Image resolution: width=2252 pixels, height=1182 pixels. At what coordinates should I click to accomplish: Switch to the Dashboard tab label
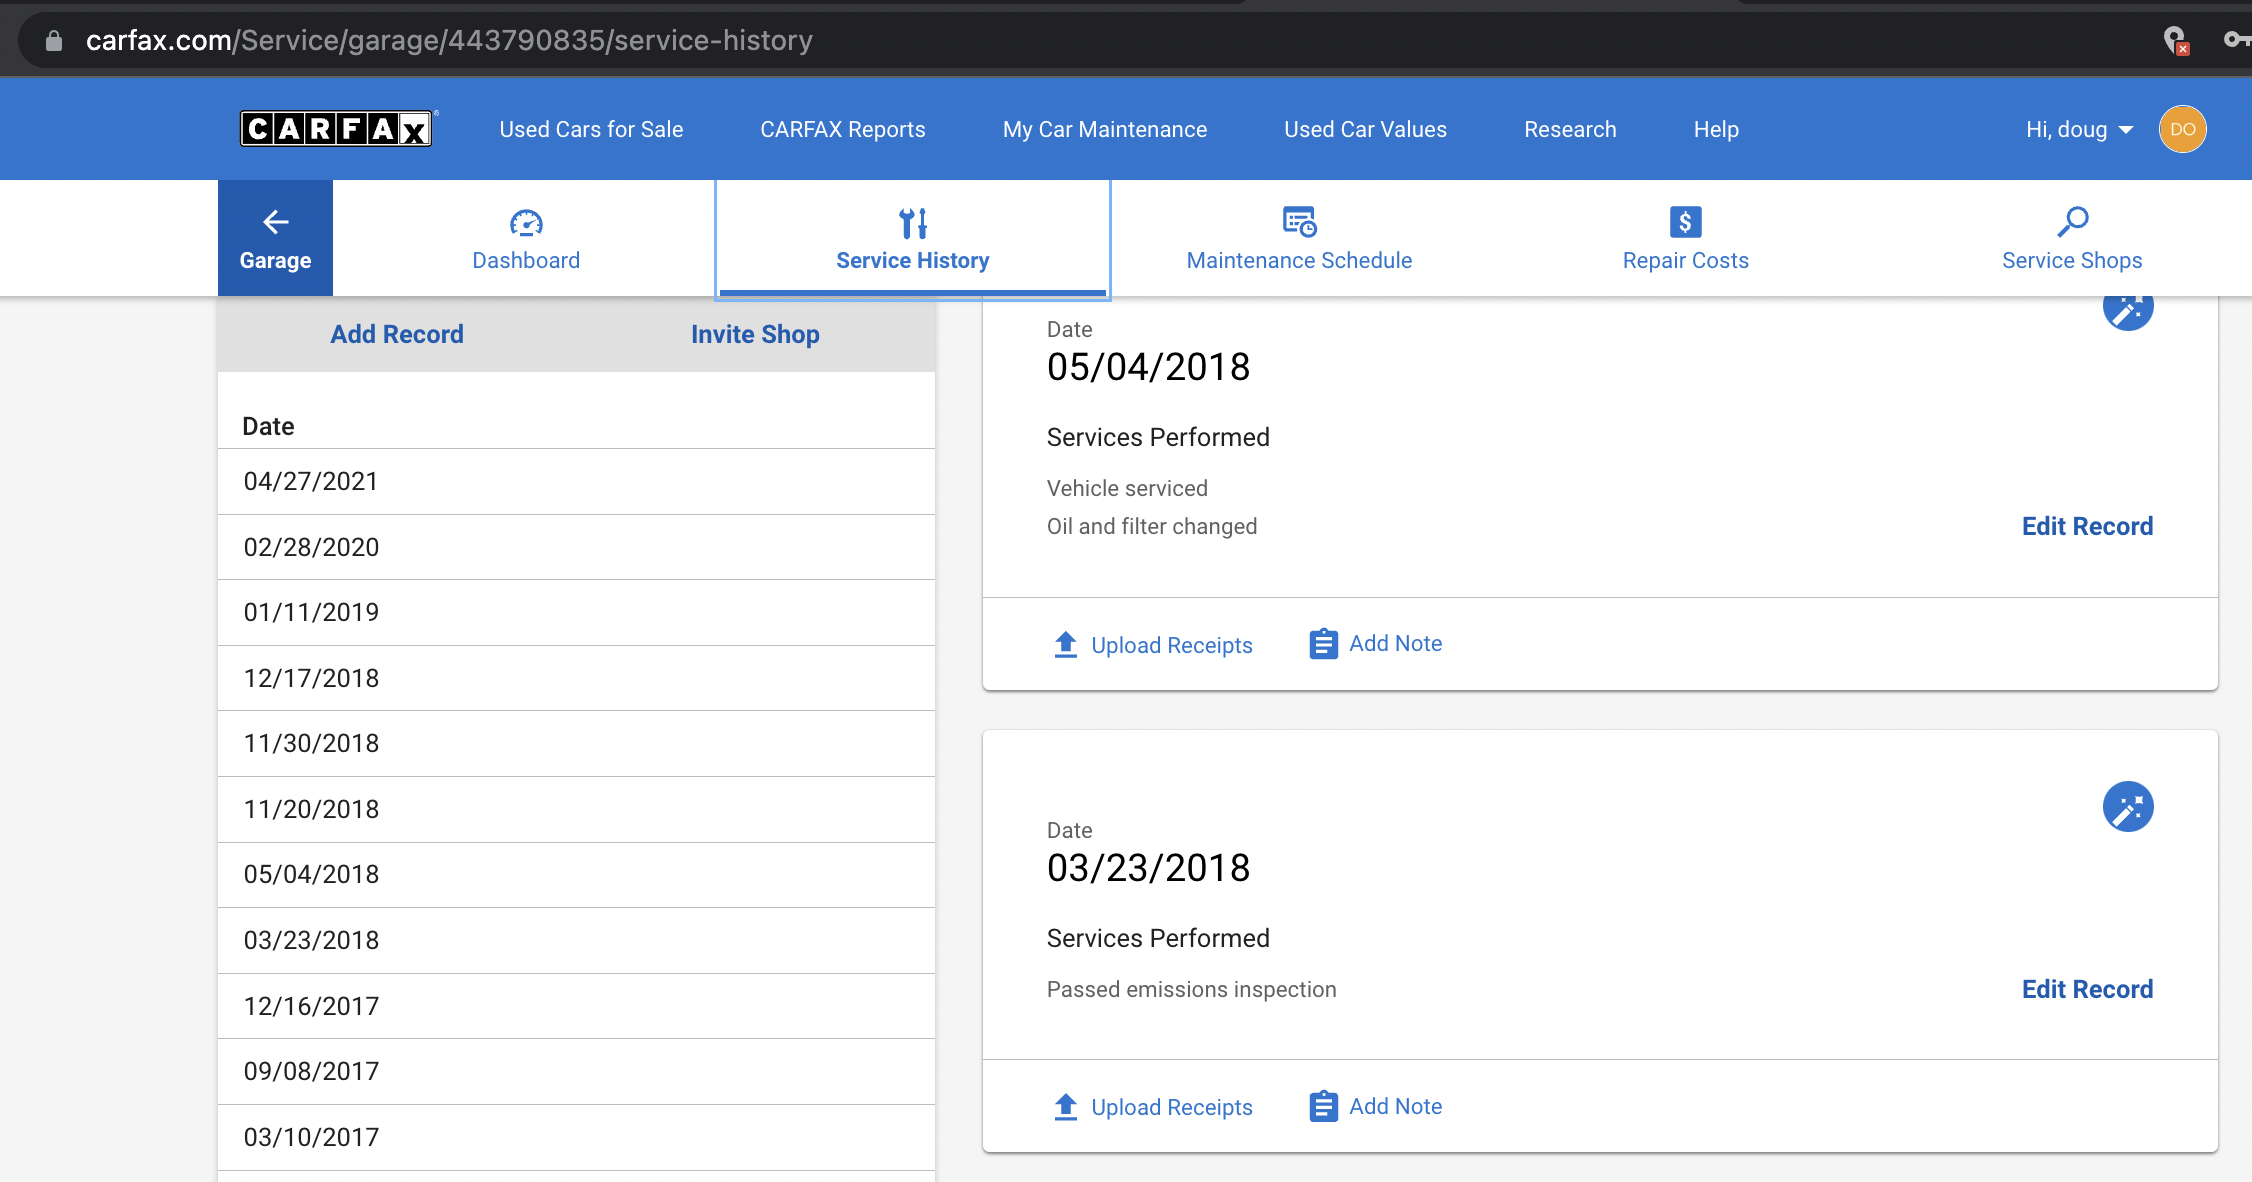coord(526,260)
